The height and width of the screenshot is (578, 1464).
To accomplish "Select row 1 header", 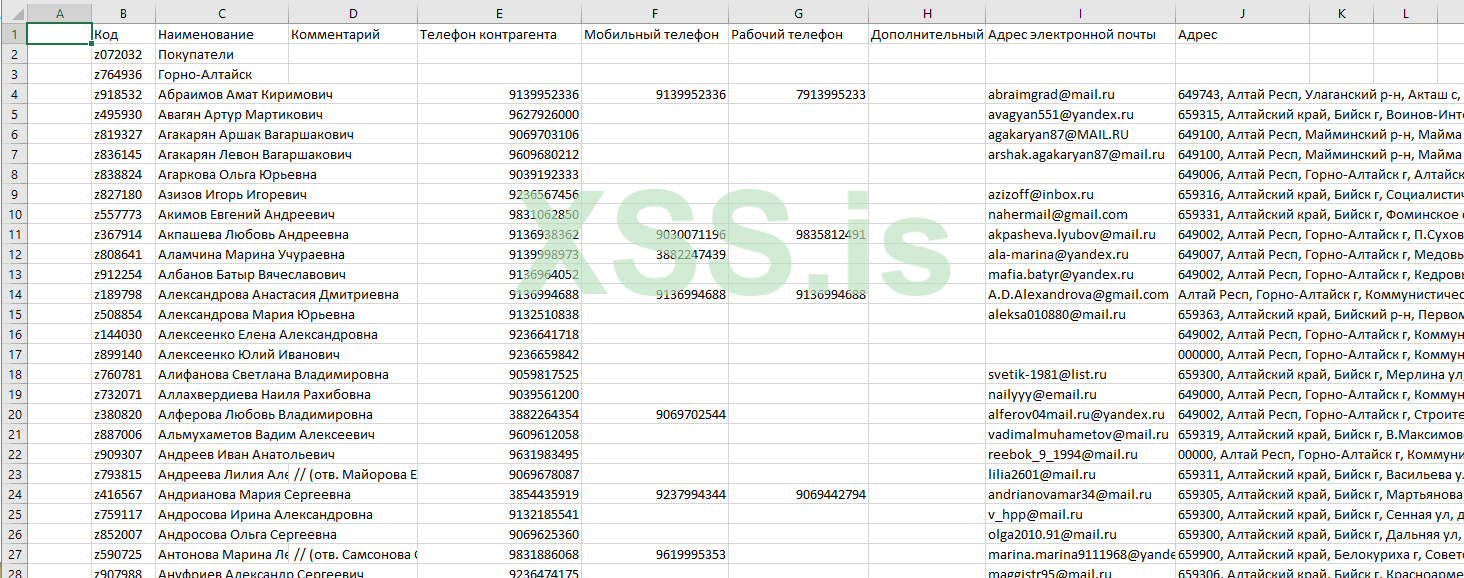I will tap(13, 34).
